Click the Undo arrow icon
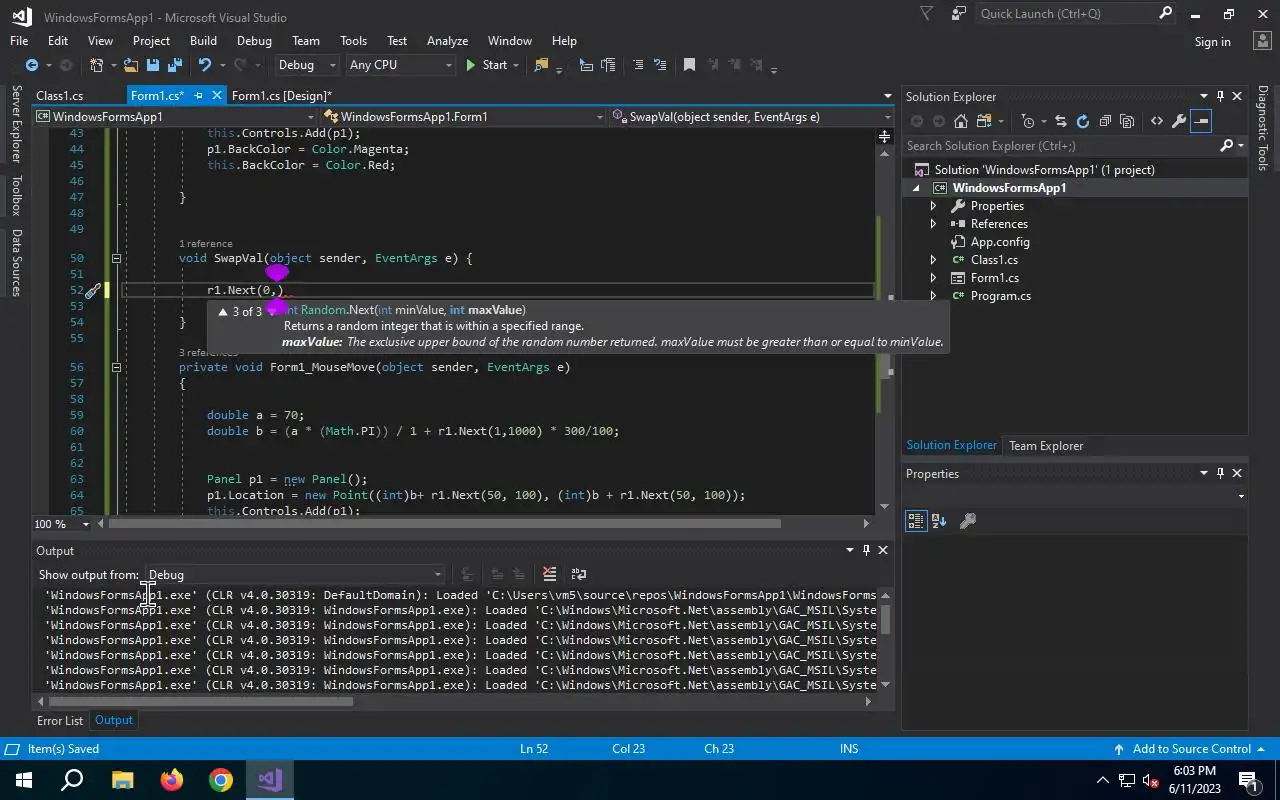The height and width of the screenshot is (800, 1280). (x=205, y=65)
